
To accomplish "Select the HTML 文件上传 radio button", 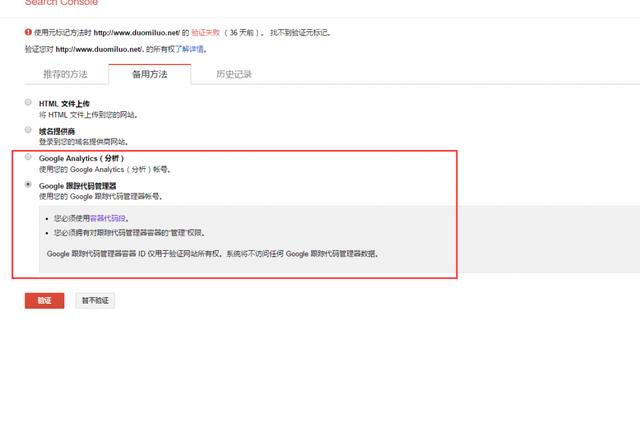I will (28, 102).
